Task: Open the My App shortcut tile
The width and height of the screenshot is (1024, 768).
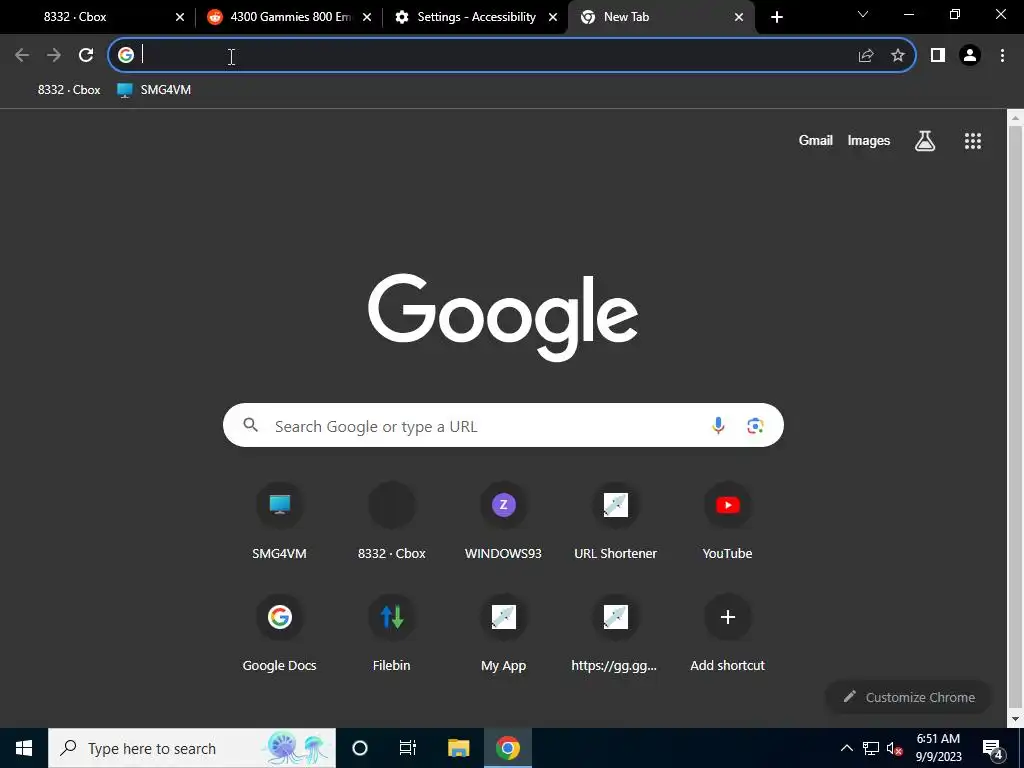Action: (504, 633)
